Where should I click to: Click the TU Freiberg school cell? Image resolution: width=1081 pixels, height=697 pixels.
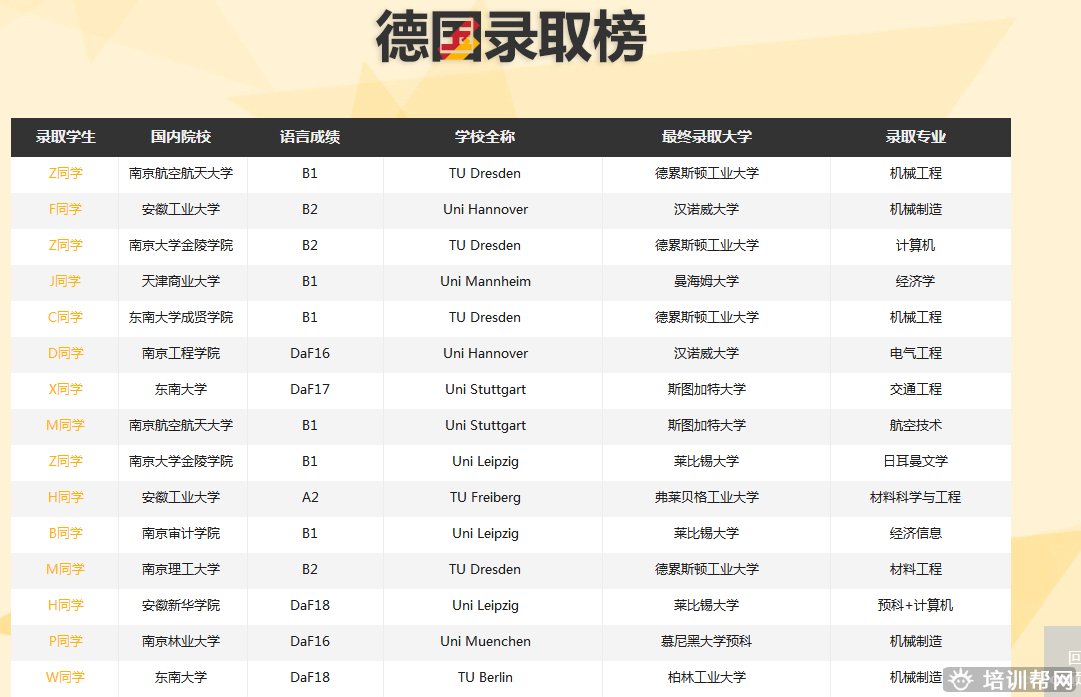click(485, 497)
